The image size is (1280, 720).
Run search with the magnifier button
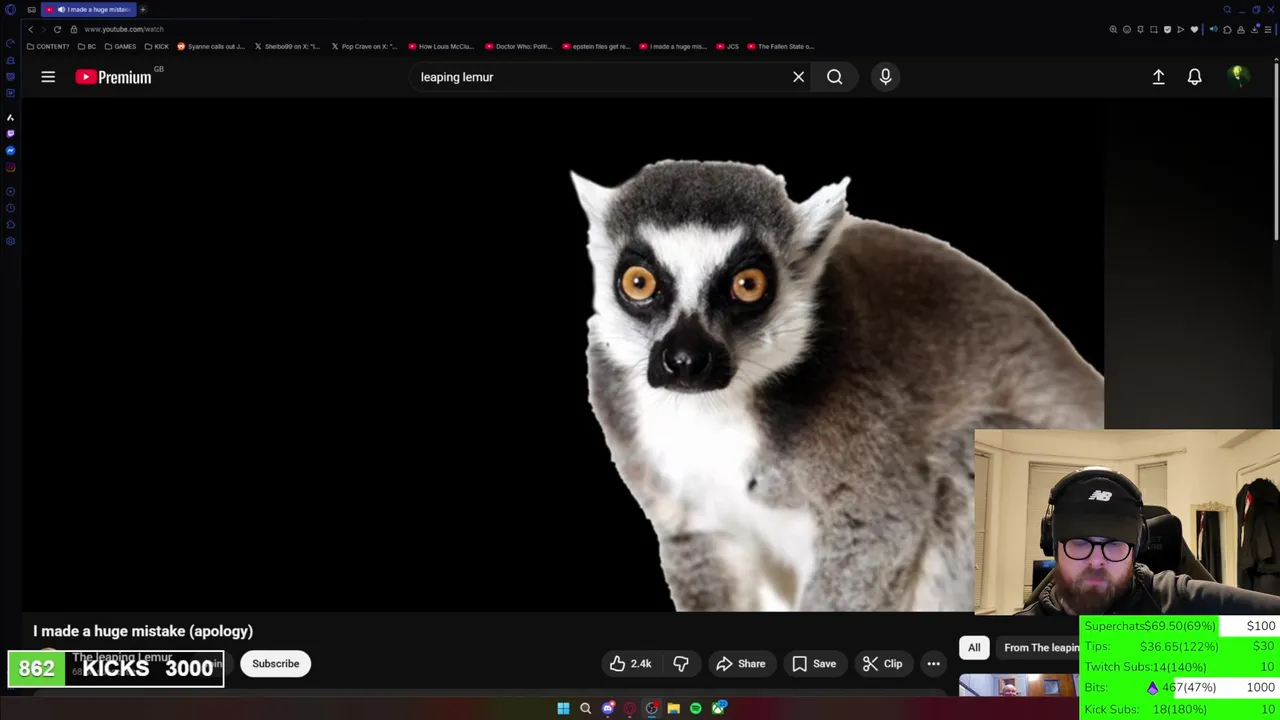click(834, 77)
